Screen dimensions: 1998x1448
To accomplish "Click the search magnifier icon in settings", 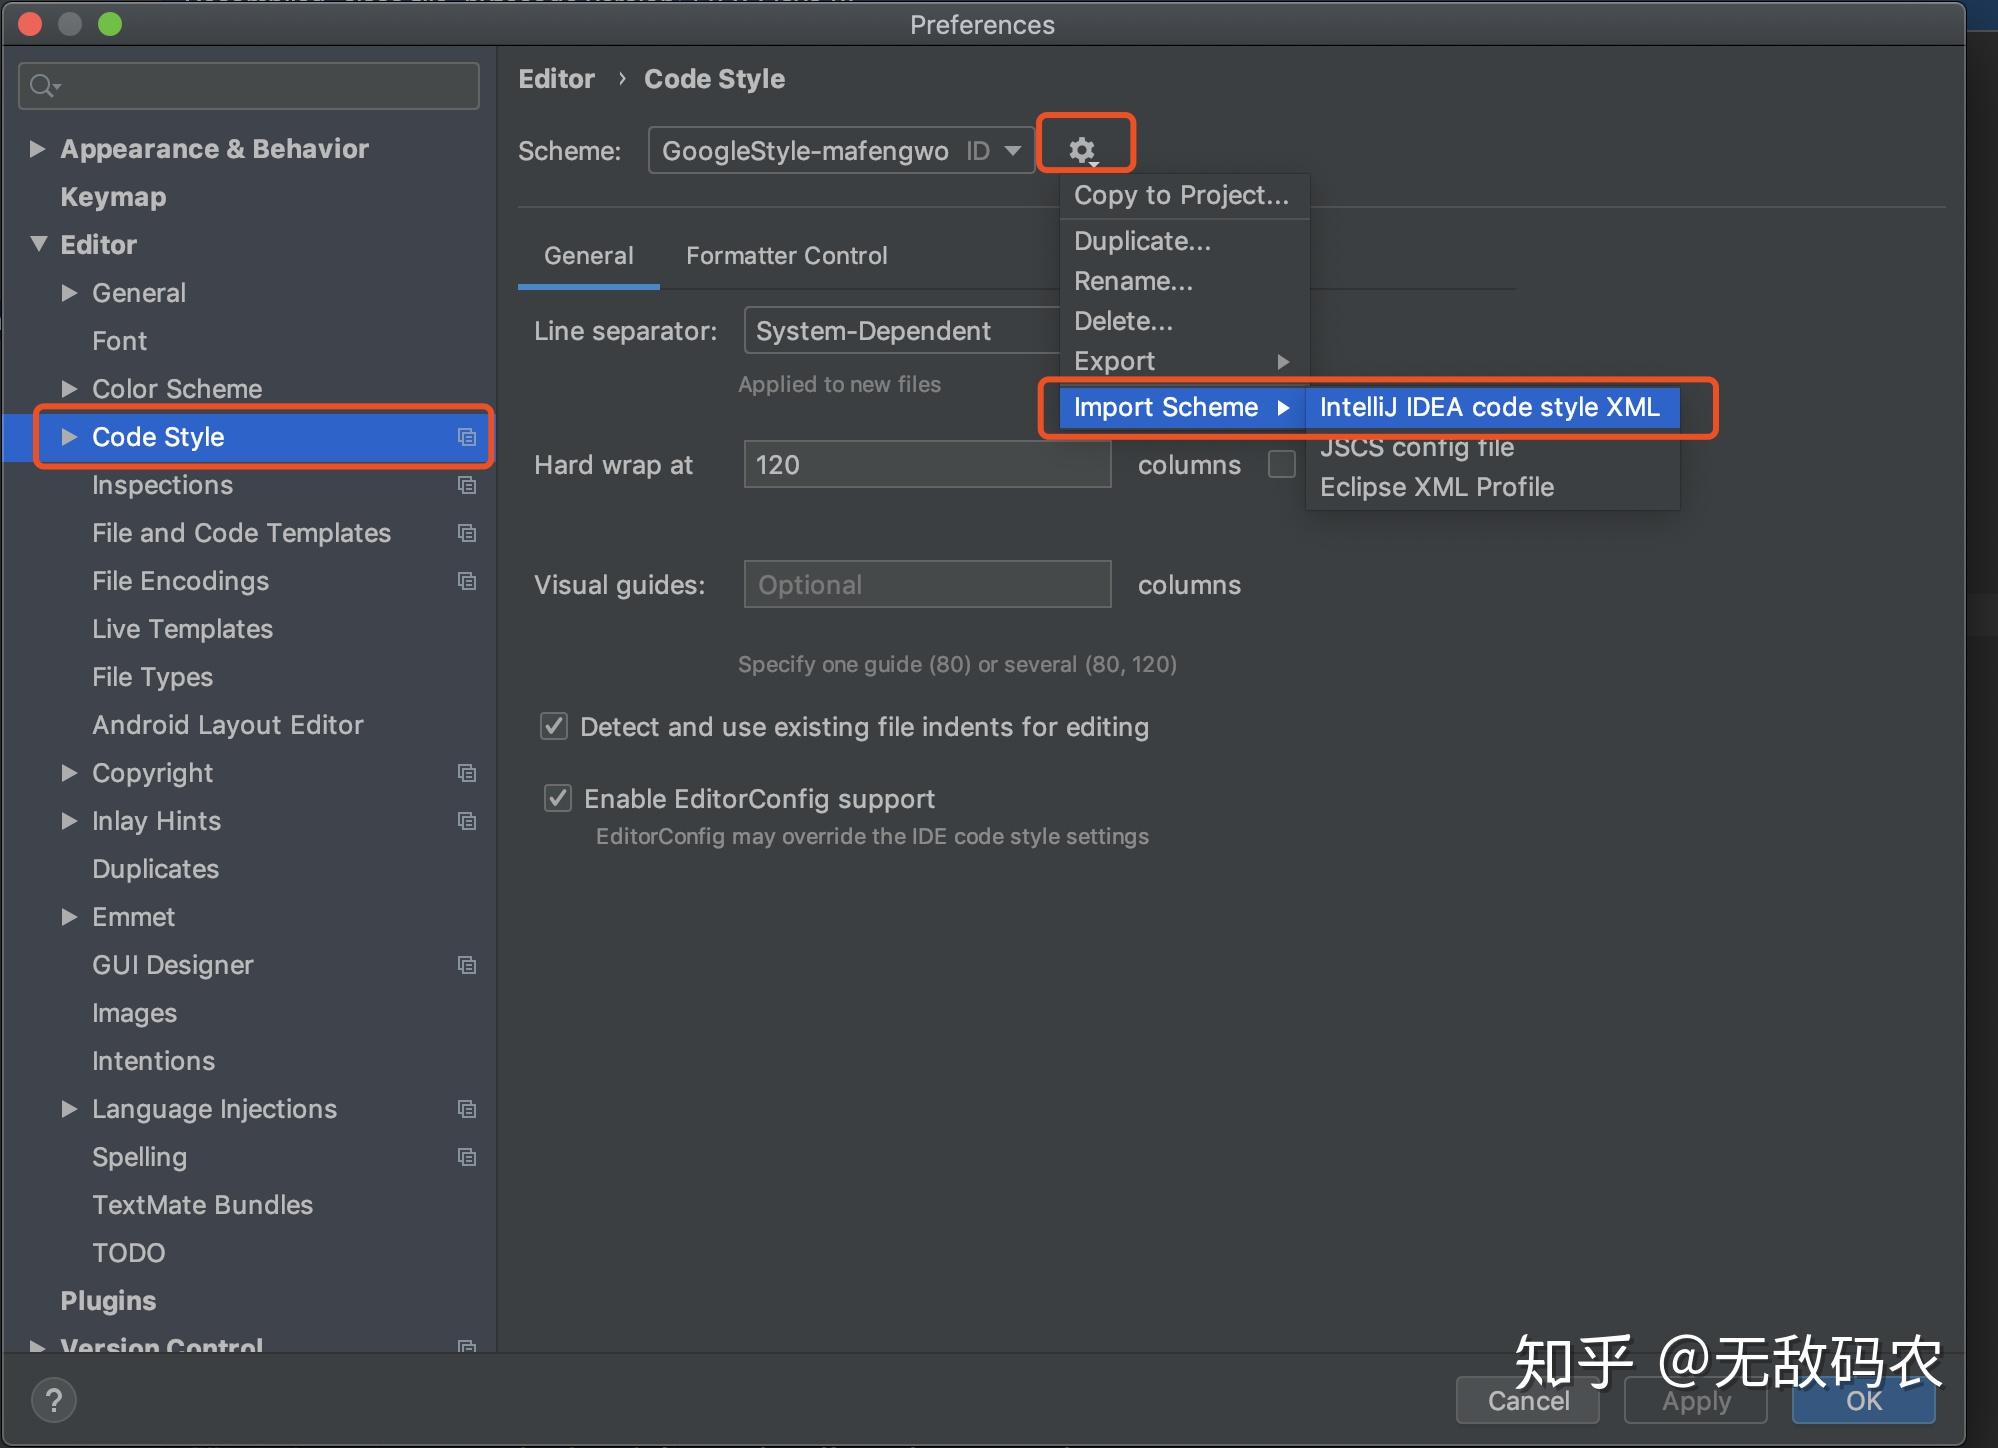I will click(x=42, y=87).
